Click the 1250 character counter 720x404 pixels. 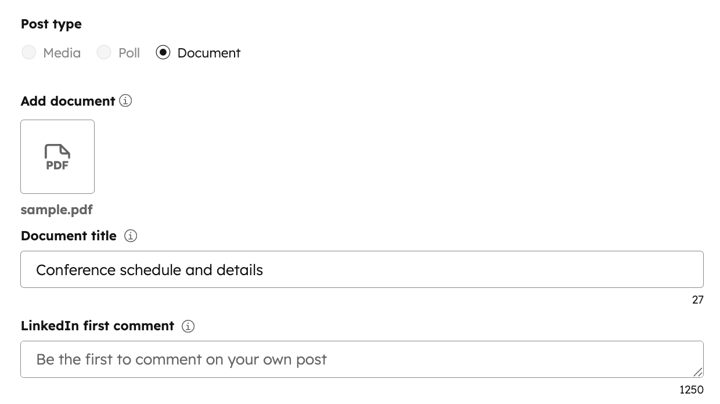point(691,390)
